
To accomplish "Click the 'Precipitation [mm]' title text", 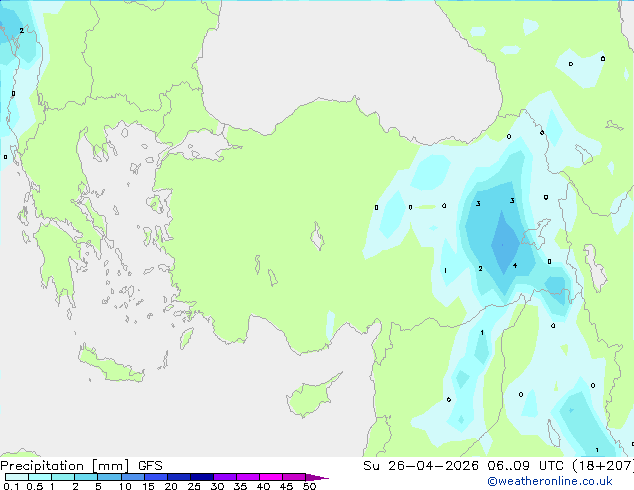I will [65, 466].
